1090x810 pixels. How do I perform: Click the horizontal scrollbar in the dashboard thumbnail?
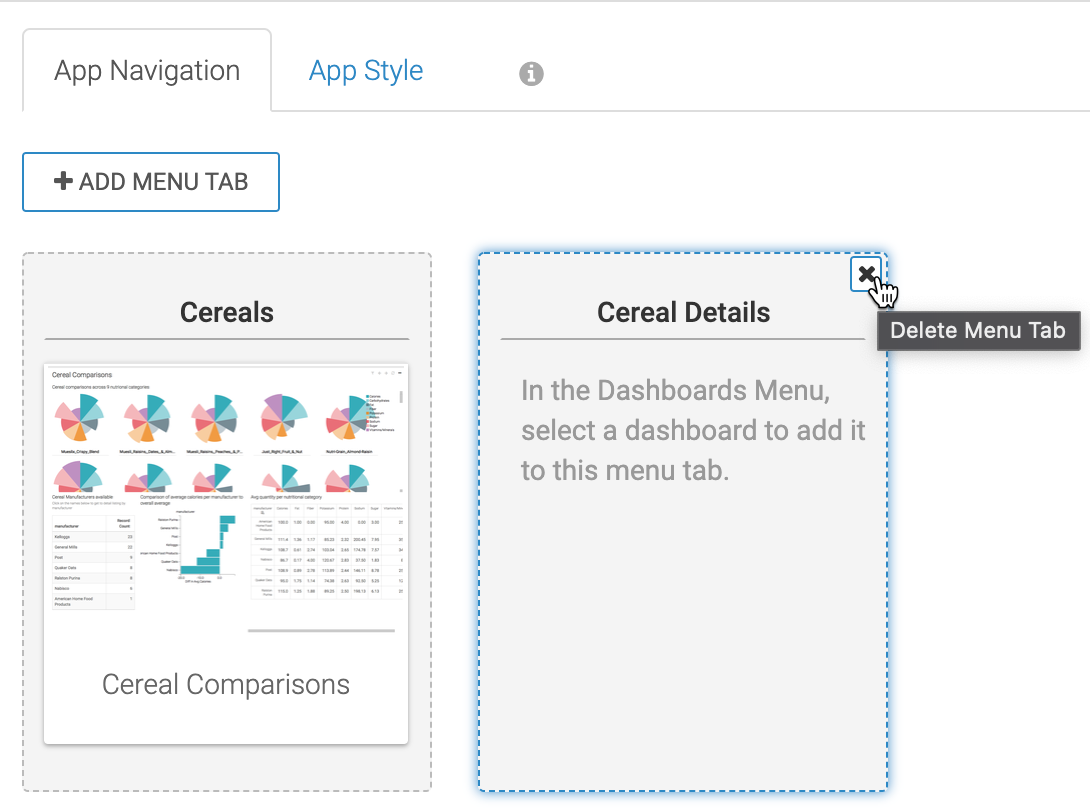321,631
